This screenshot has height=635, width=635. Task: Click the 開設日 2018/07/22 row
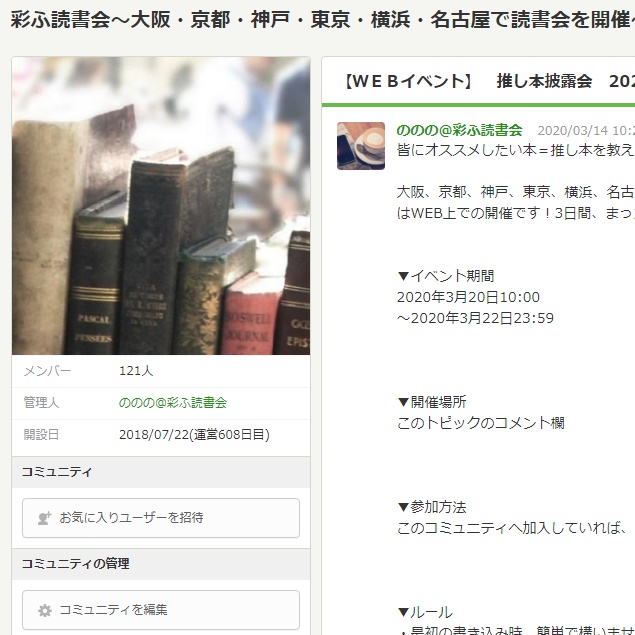pyautogui.click(x=161, y=435)
